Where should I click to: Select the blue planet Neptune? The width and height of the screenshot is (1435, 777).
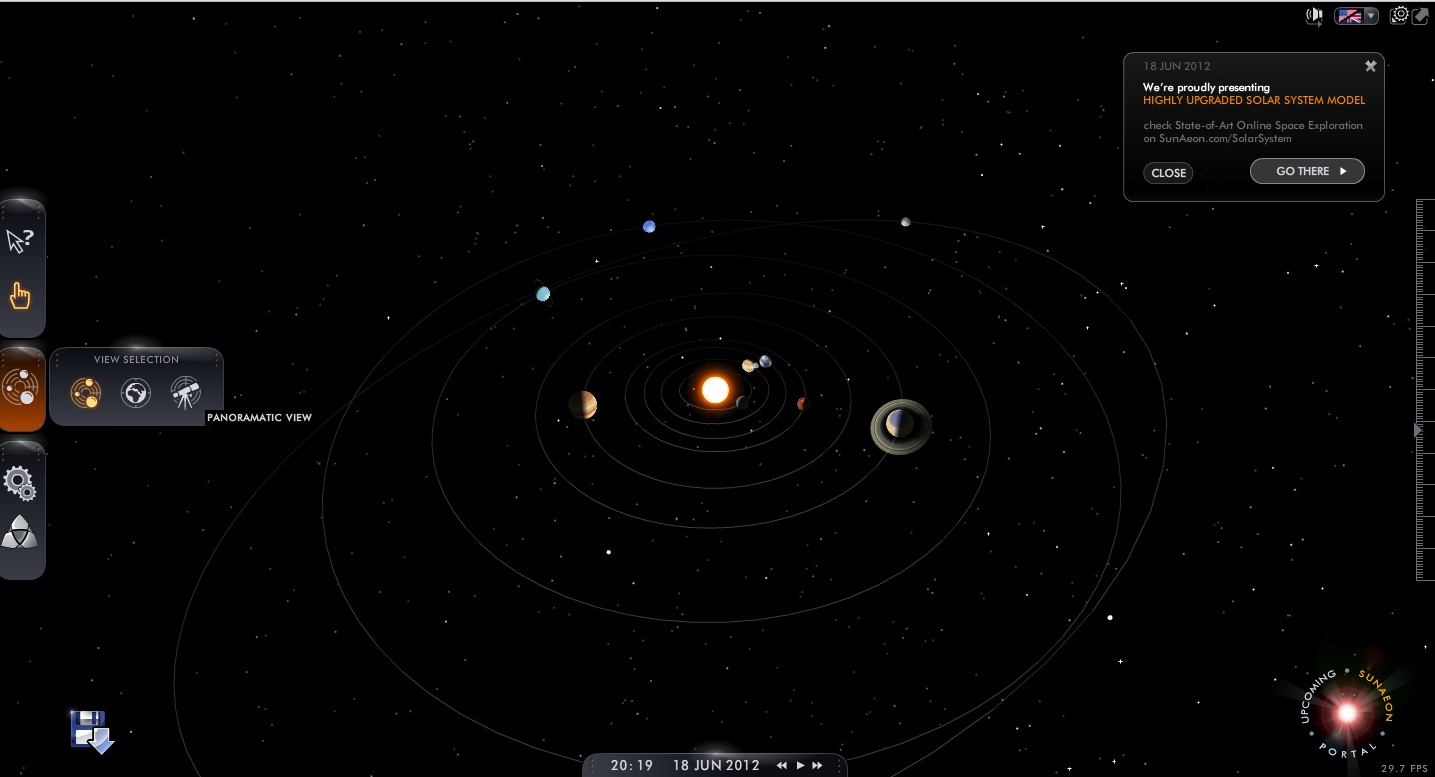[x=649, y=226]
